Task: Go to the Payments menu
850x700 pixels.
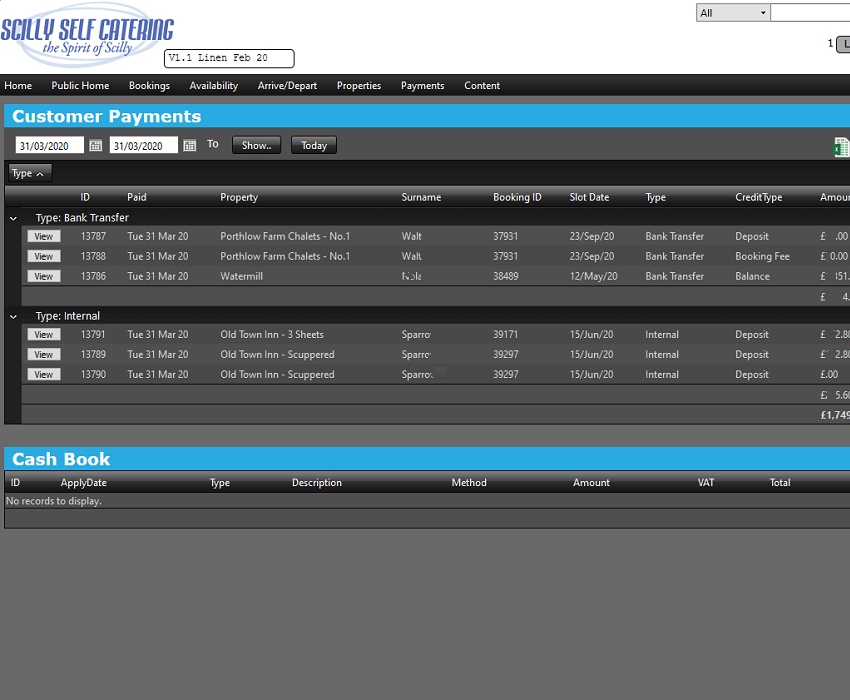Action: (422, 86)
